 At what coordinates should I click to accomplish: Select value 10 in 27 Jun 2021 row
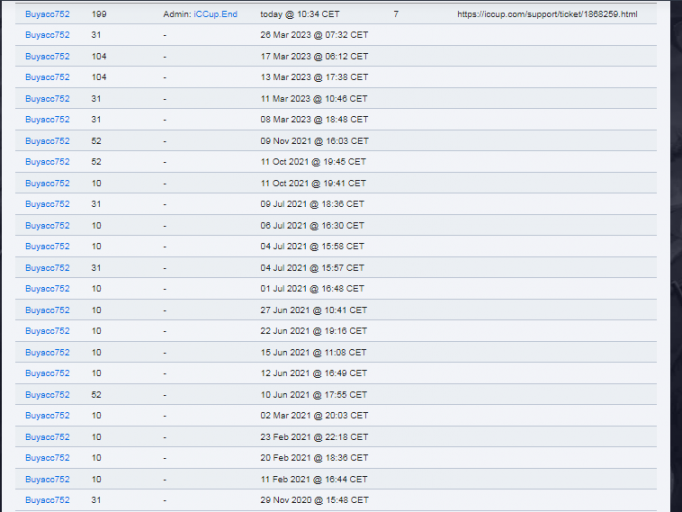(x=96, y=310)
